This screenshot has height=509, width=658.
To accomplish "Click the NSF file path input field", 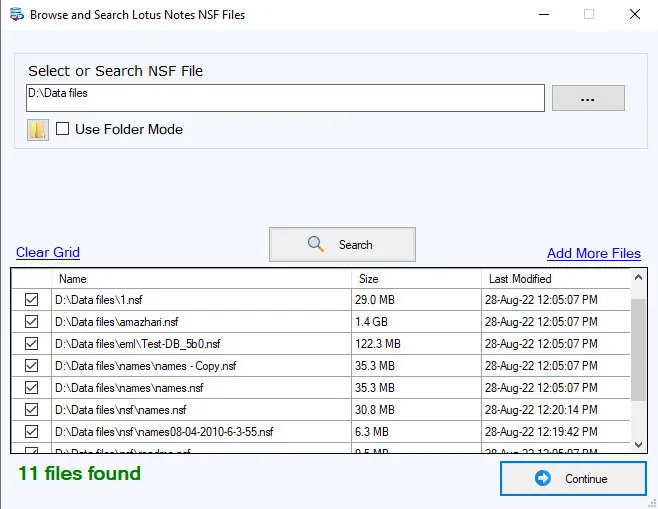I will (x=285, y=98).
